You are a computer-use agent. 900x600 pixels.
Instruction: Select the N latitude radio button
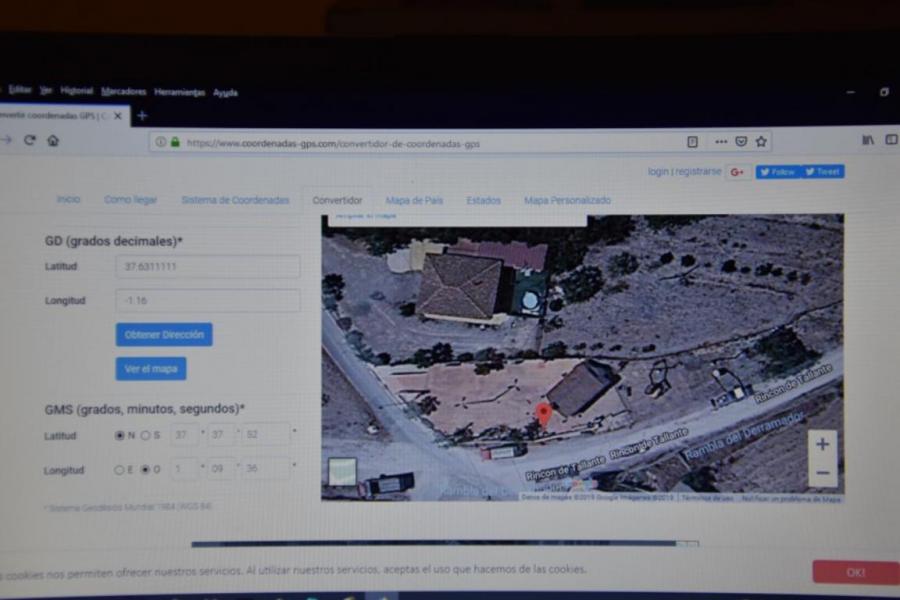coord(120,436)
